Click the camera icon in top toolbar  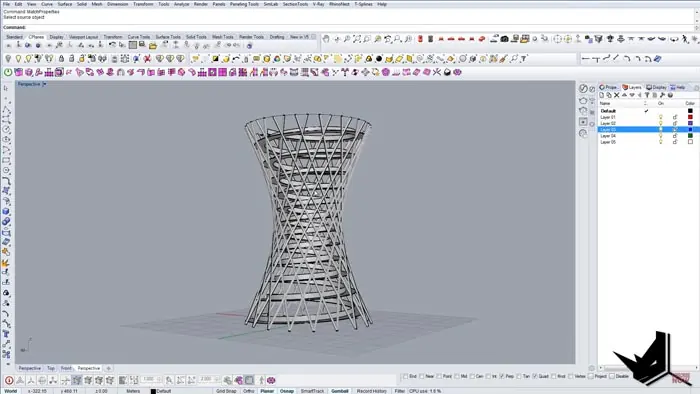coord(504,39)
